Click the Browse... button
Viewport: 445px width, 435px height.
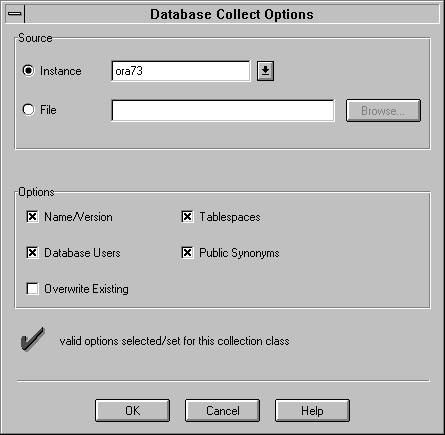(x=383, y=110)
